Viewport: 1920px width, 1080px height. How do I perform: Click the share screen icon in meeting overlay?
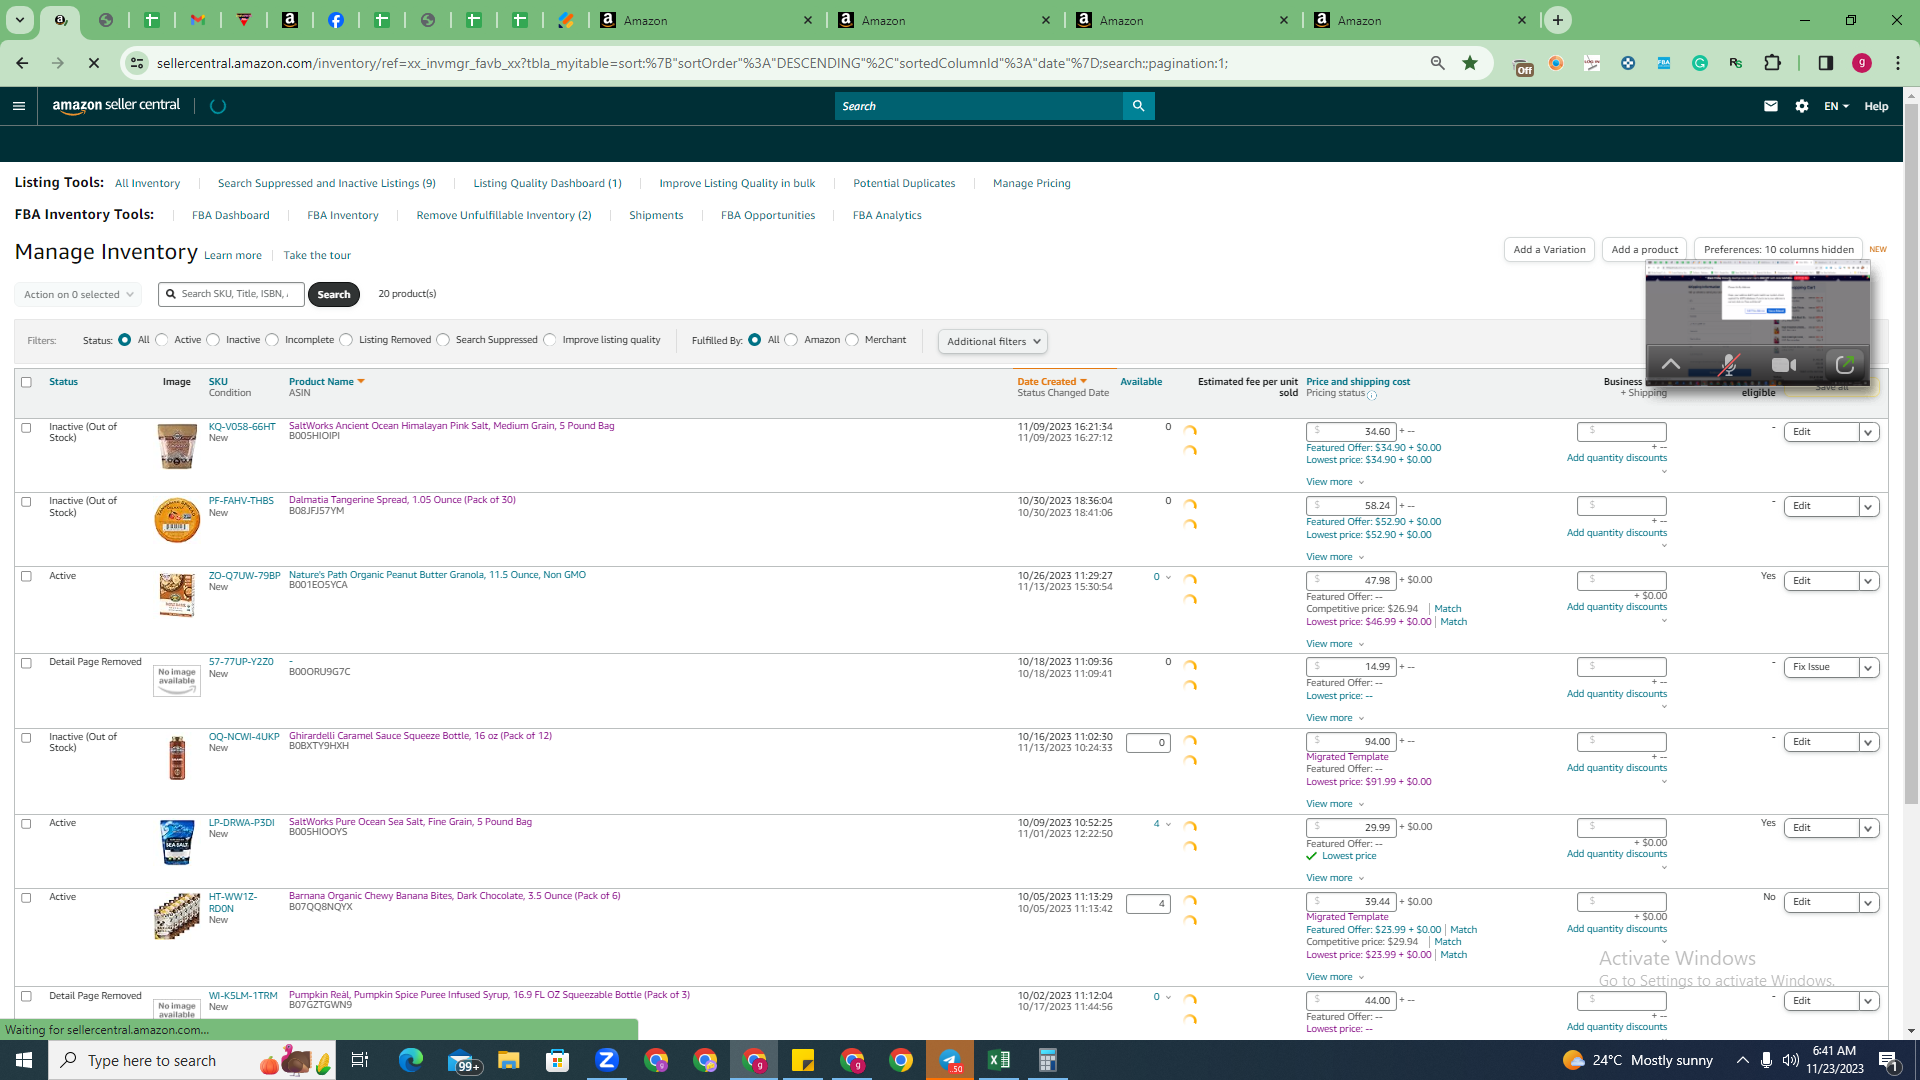point(1845,365)
